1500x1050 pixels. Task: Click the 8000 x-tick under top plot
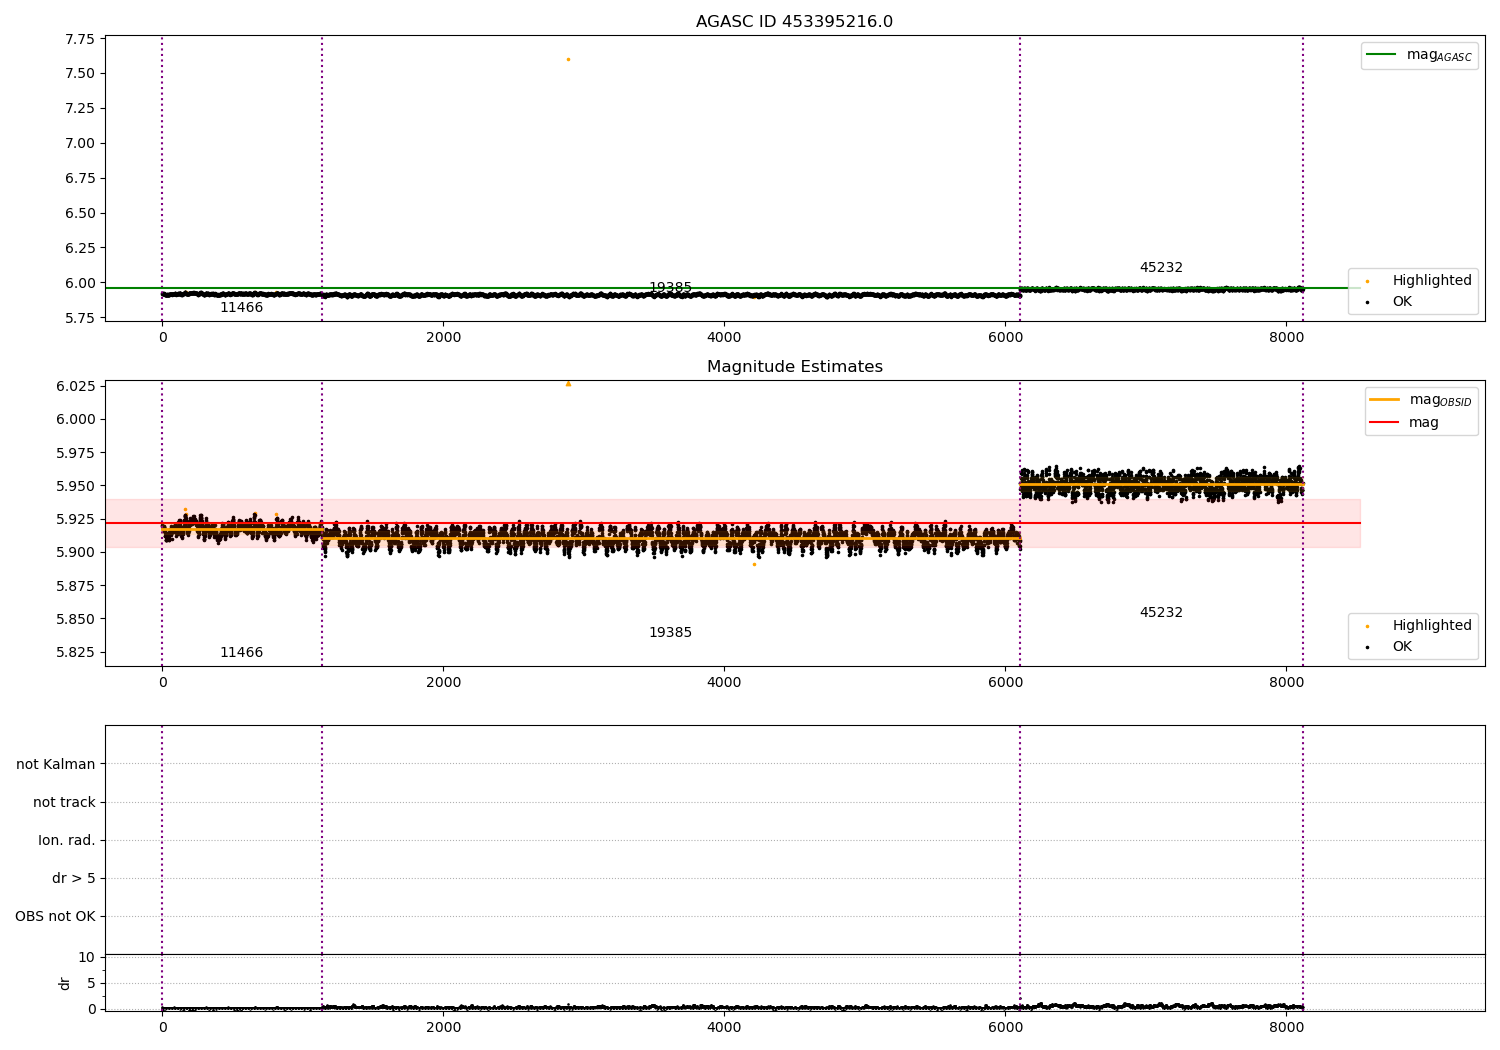click(1286, 338)
